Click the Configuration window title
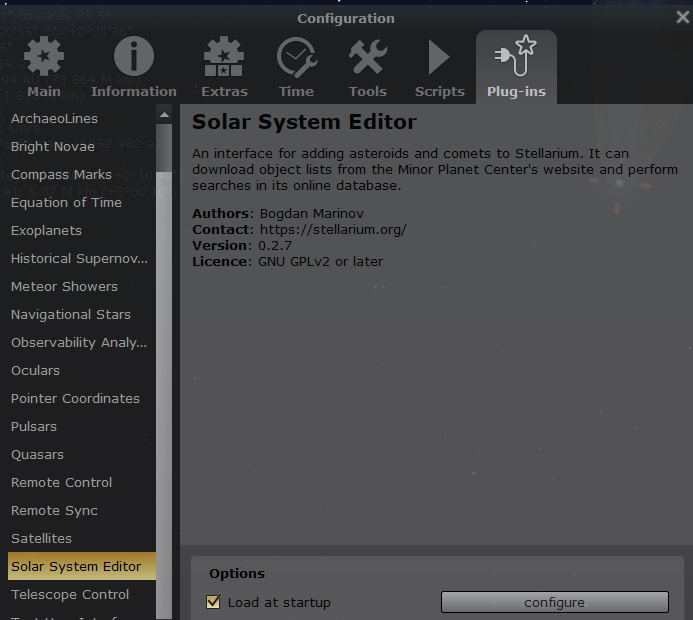 pos(346,19)
